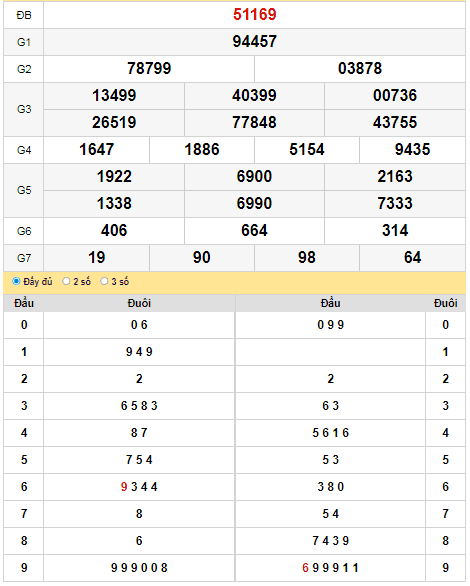
Task: Click the G4 number 1647
Action: tap(96, 149)
